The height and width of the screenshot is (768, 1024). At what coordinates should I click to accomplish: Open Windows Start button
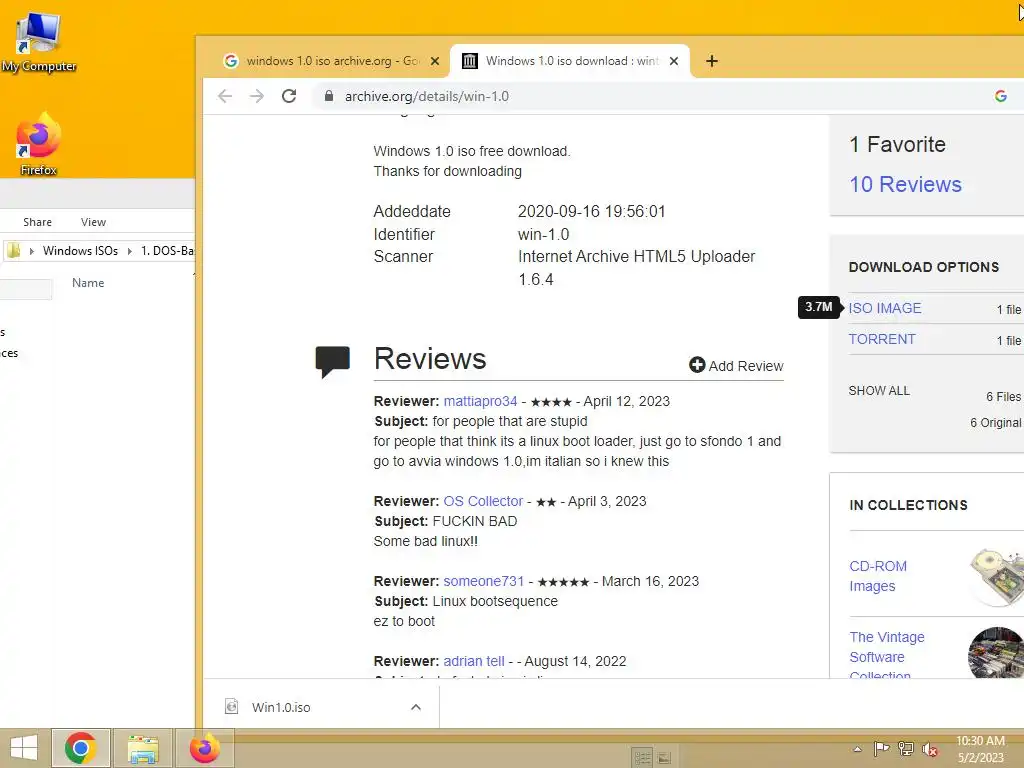point(24,748)
